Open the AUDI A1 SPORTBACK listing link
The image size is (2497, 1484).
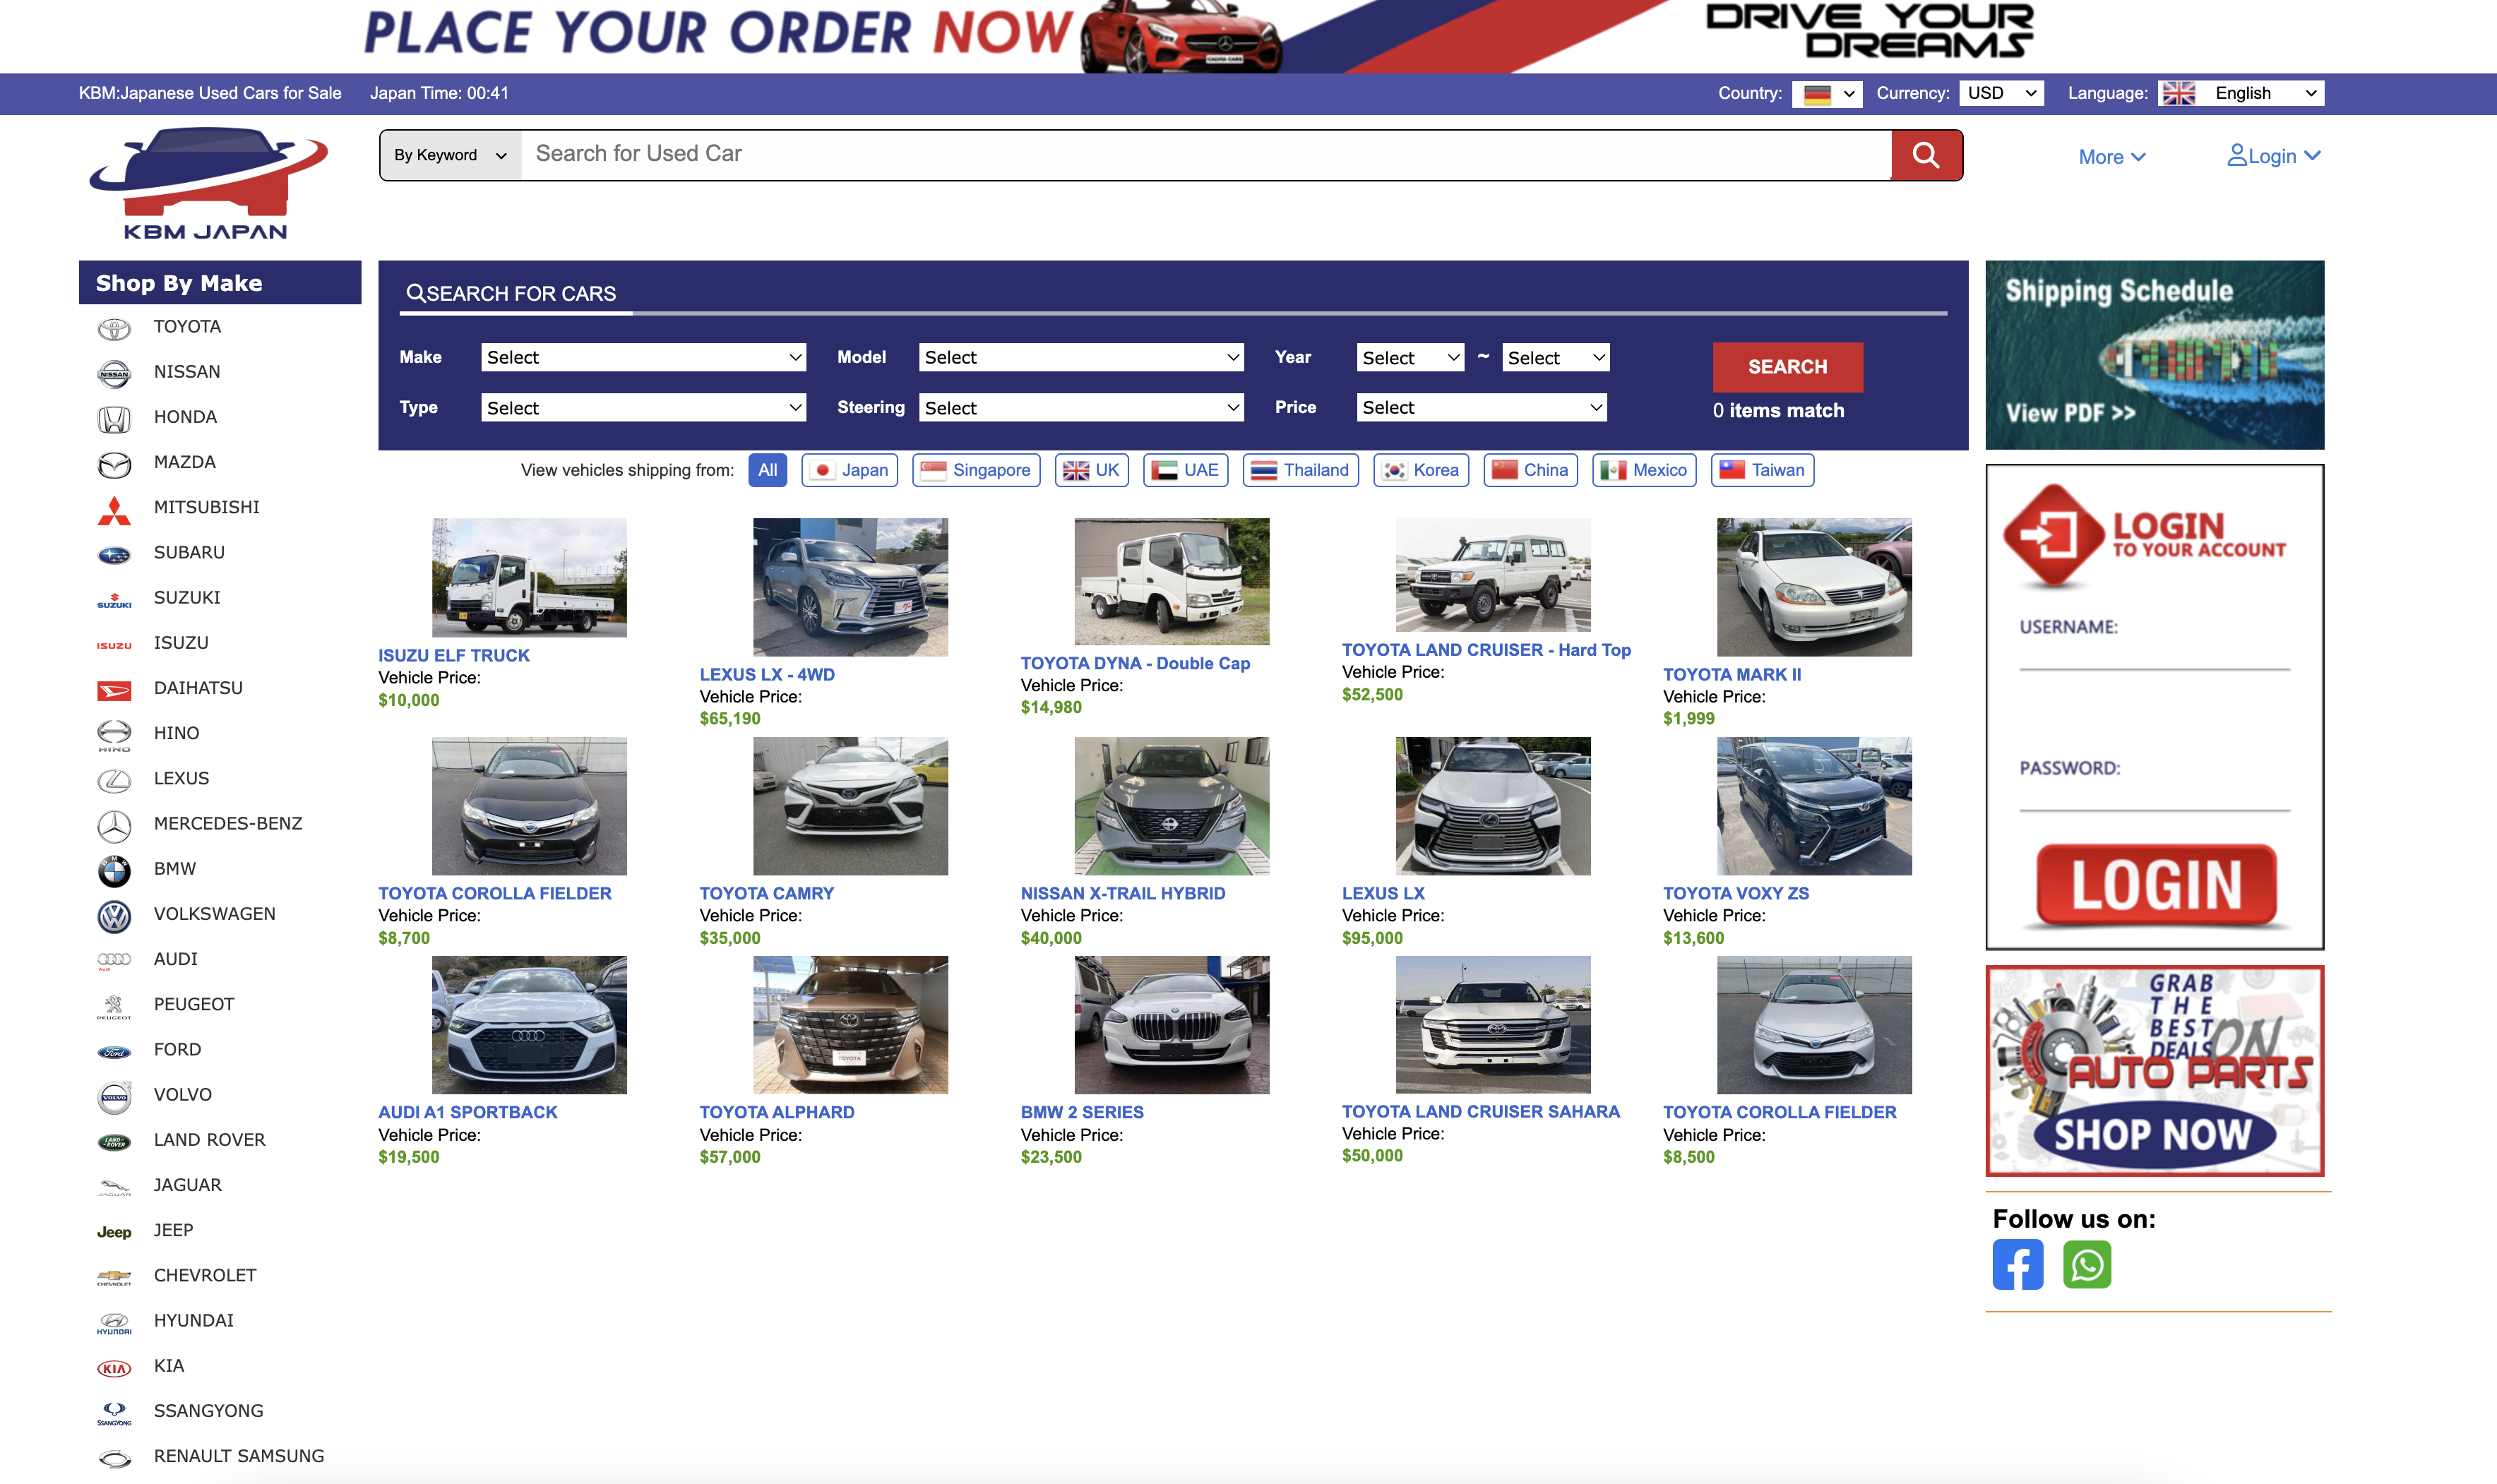tap(468, 1112)
